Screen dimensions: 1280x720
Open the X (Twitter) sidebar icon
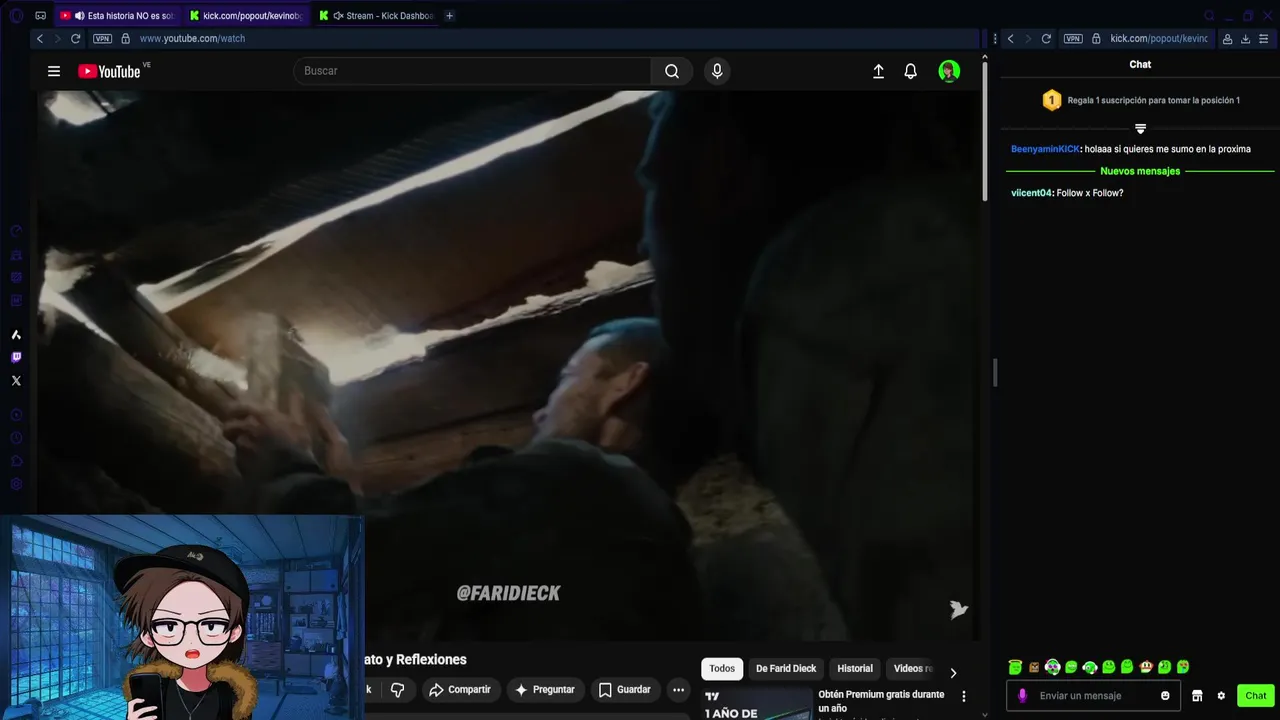click(16, 380)
